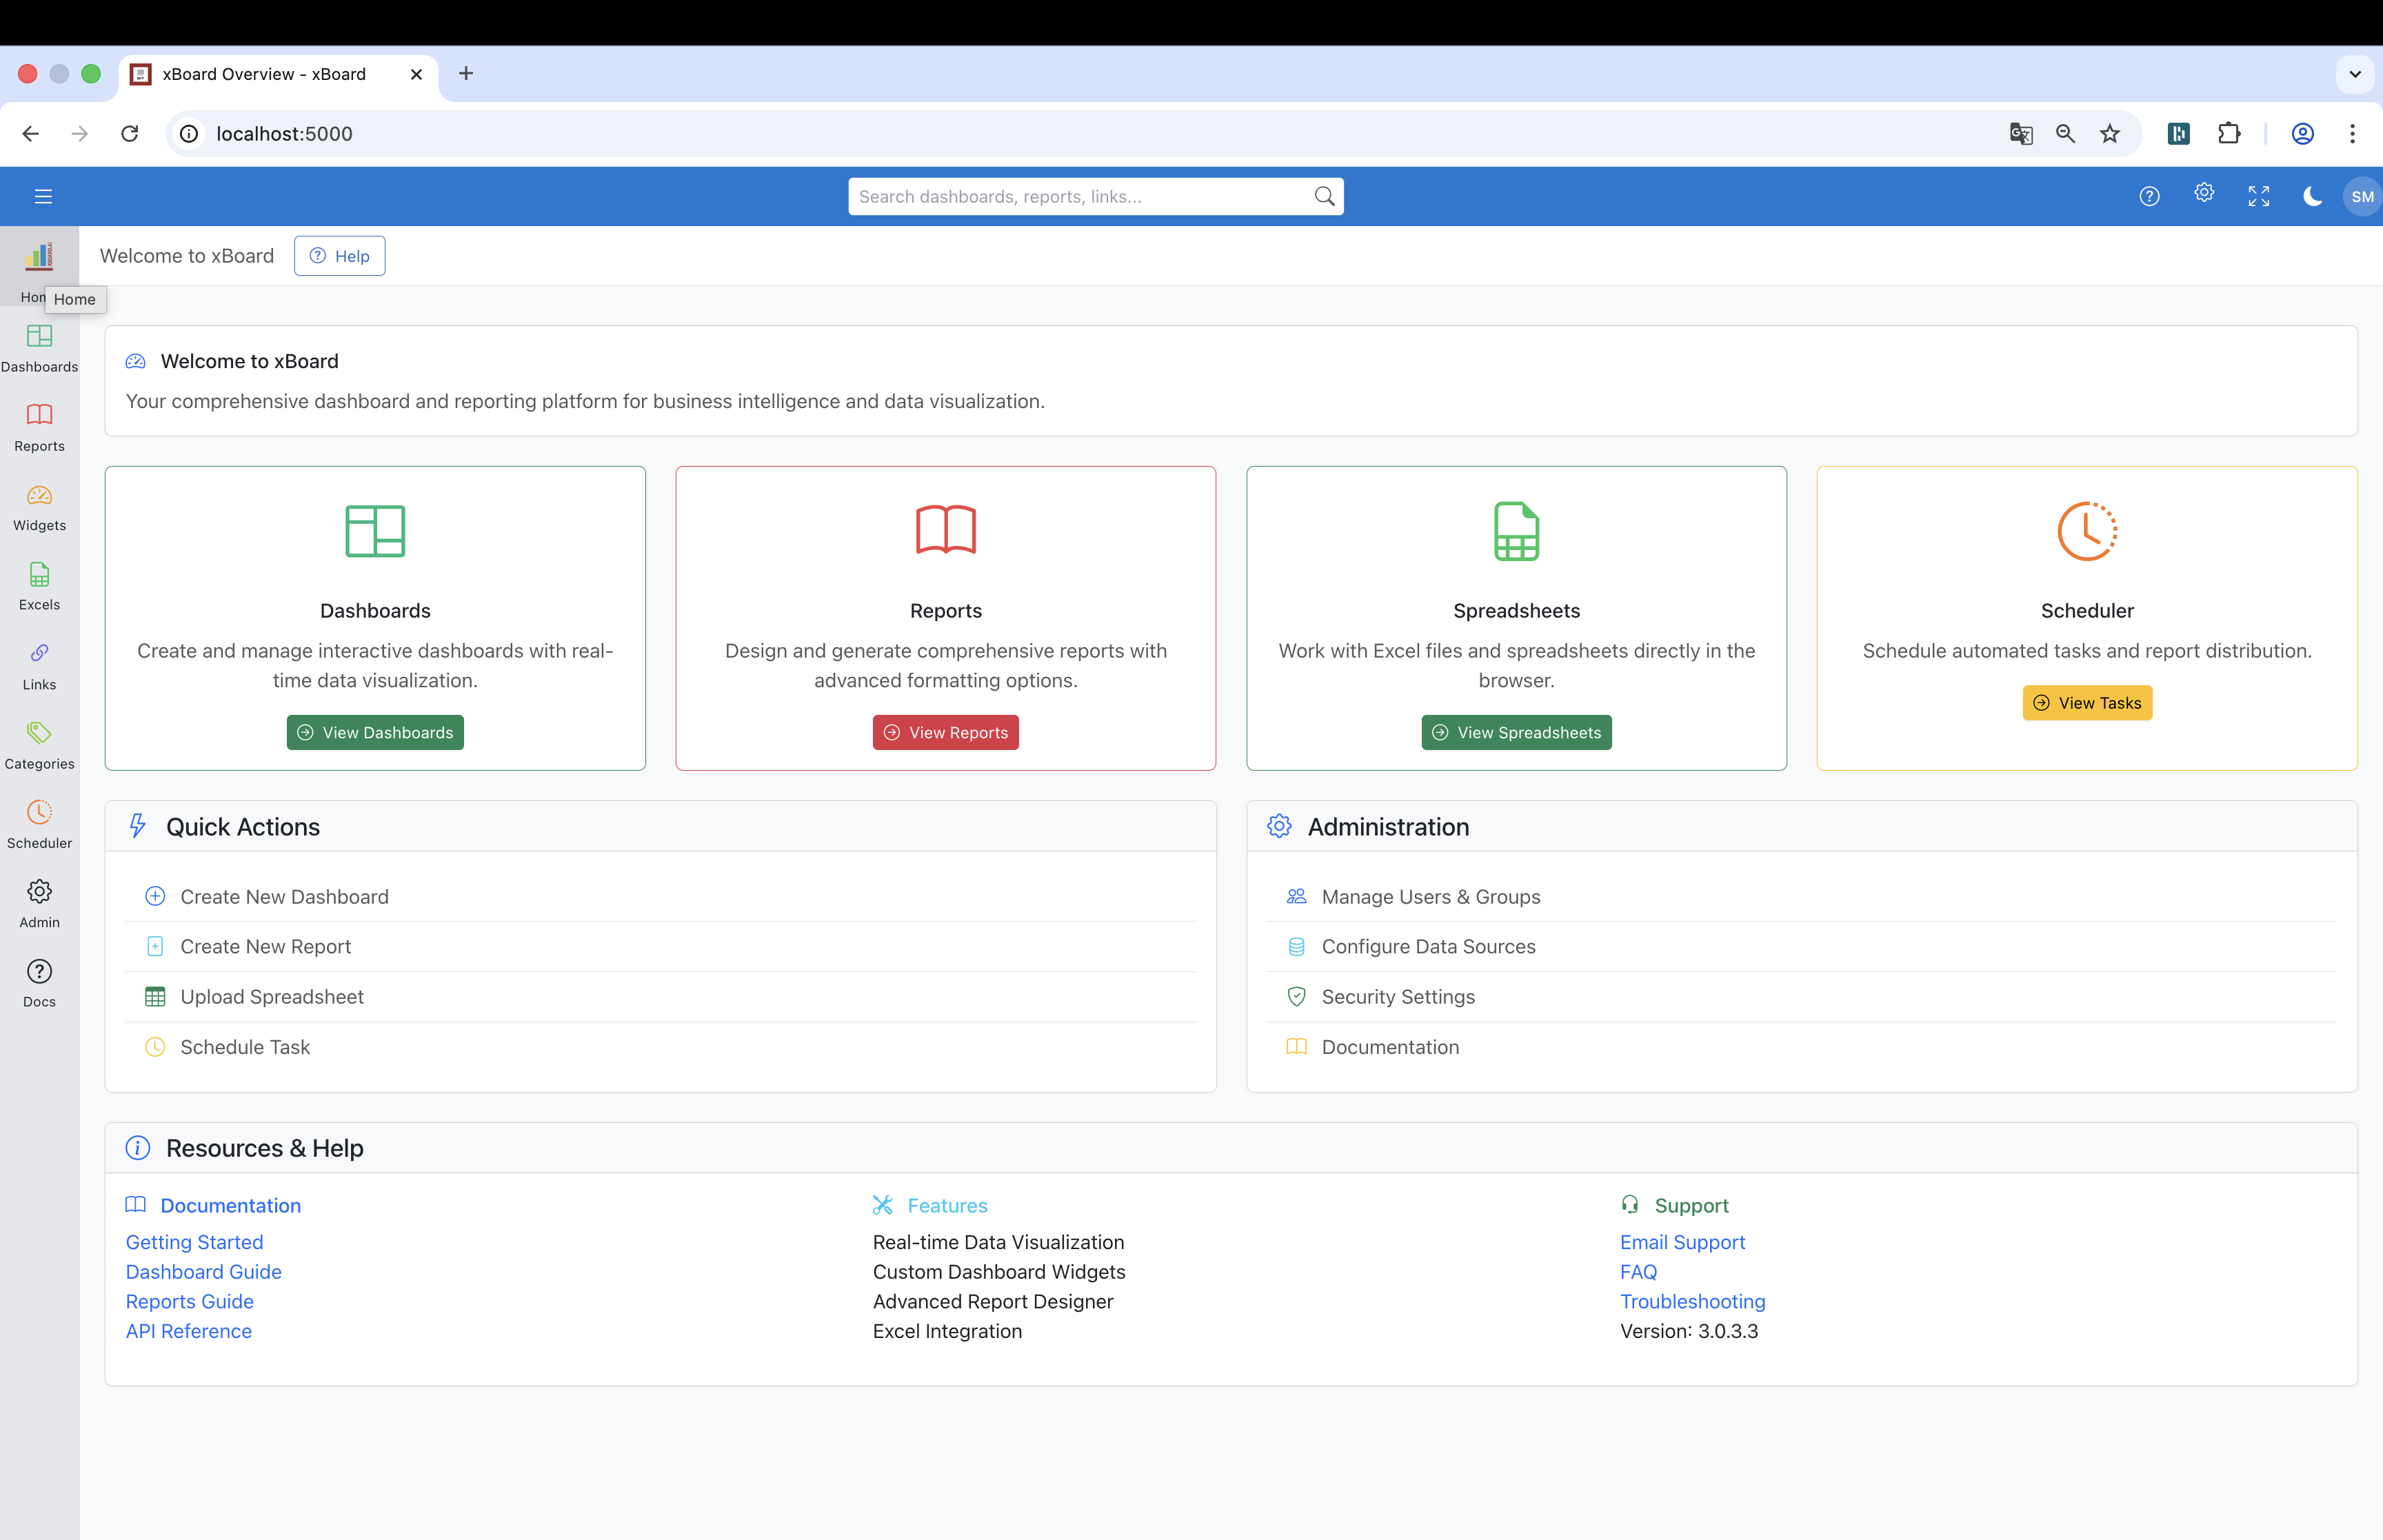Select Upload Spreadsheet quick action
Screen dimensions: 2383x1540
(661, 997)
